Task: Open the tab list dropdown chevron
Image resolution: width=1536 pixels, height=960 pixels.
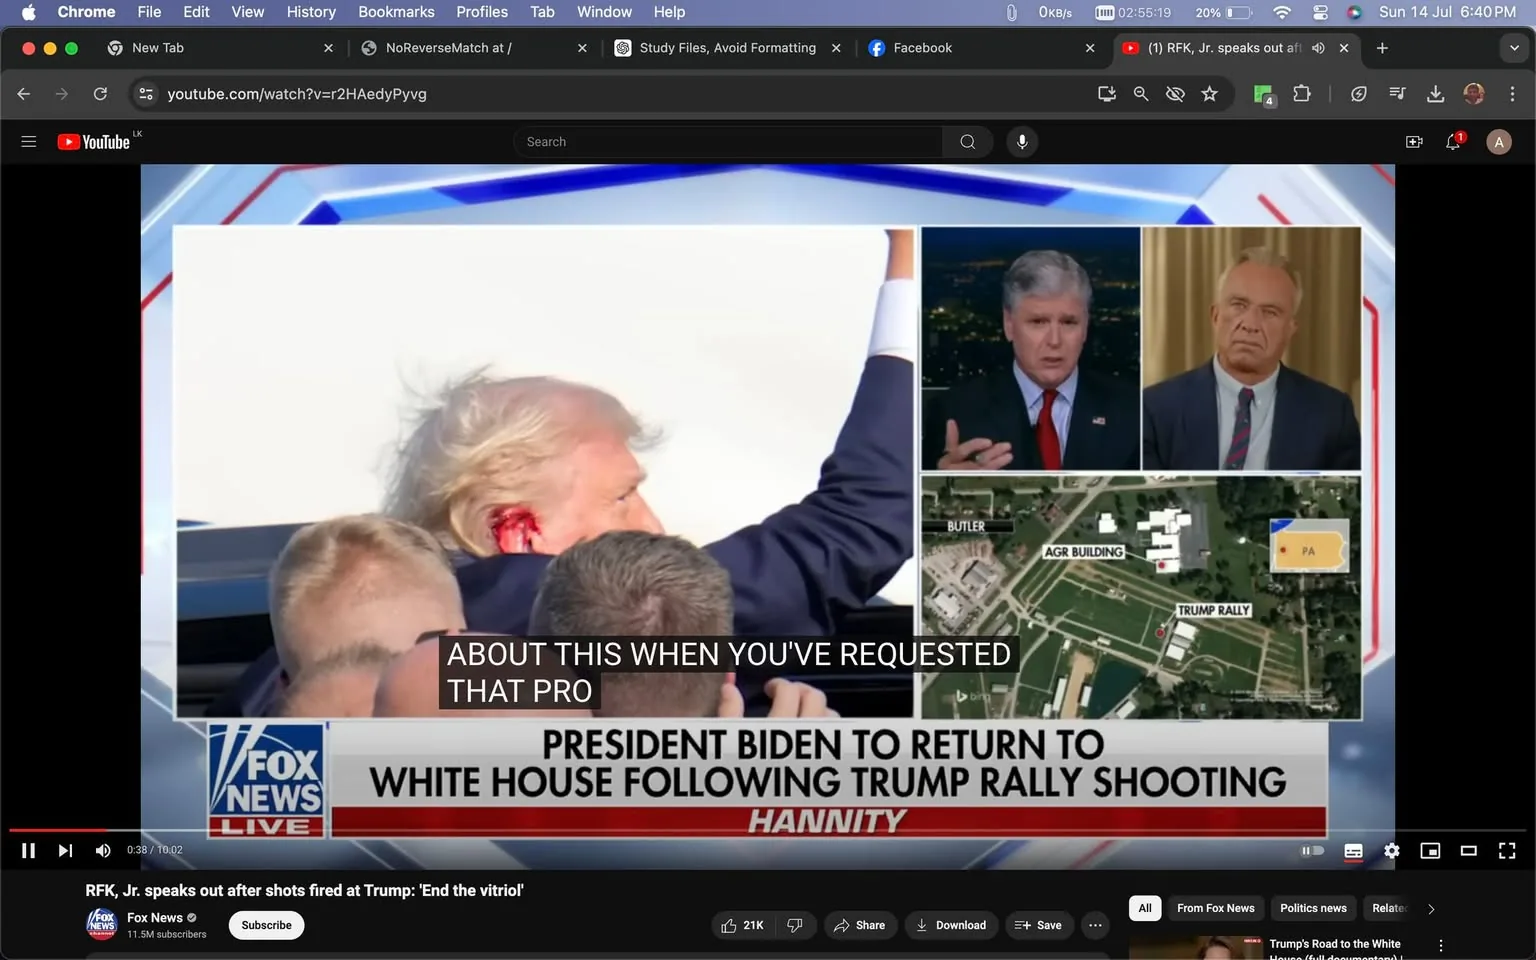Action: (1516, 47)
